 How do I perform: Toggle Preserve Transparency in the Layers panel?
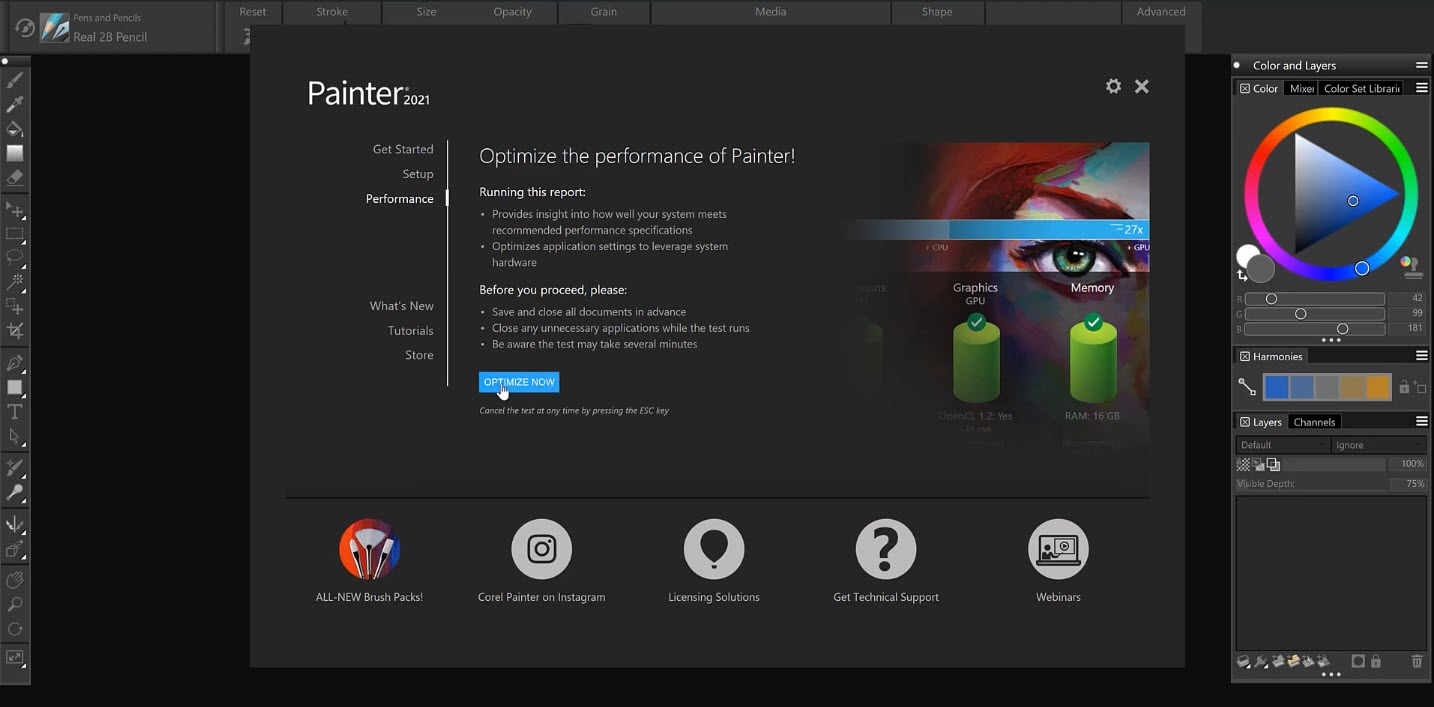[1244, 463]
